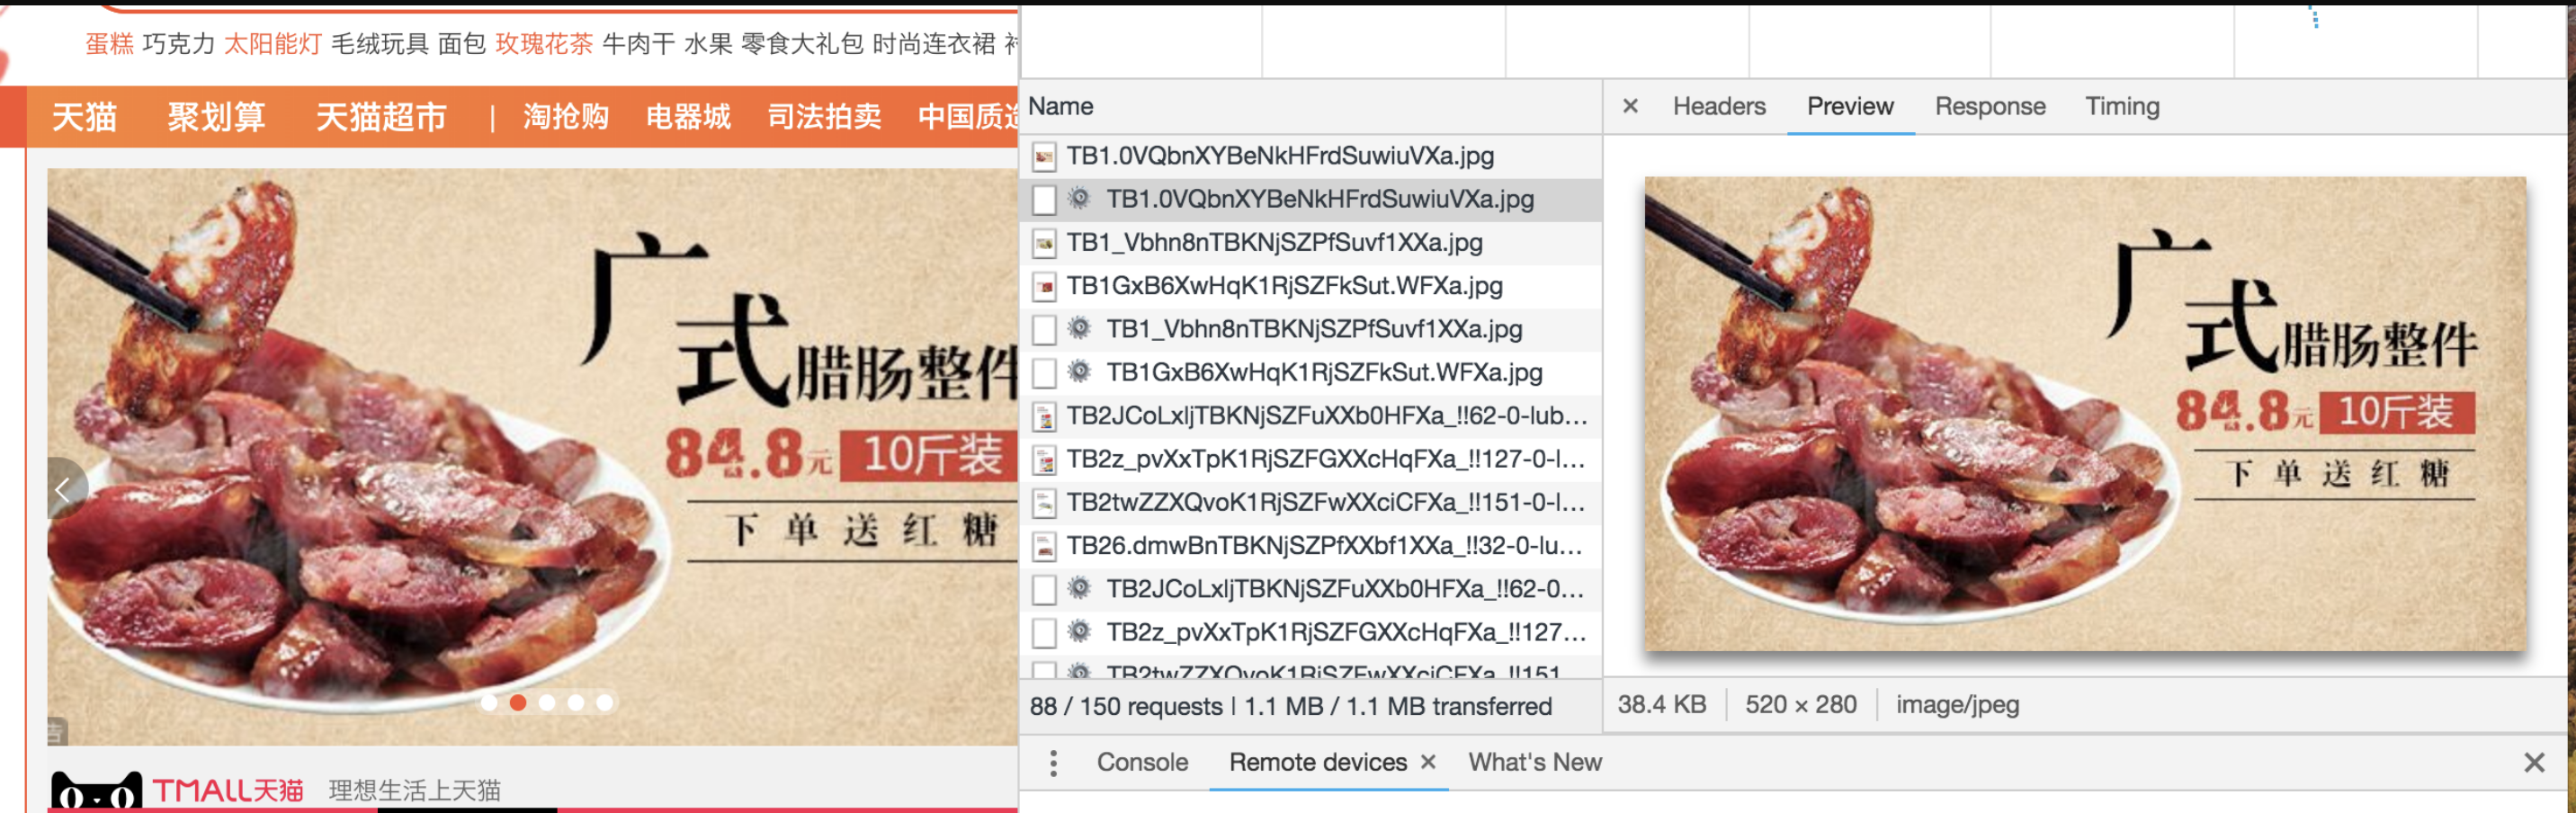The width and height of the screenshot is (2576, 813).
Task: Open the Console drawer tab
Action: click(x=1142, y=762)
